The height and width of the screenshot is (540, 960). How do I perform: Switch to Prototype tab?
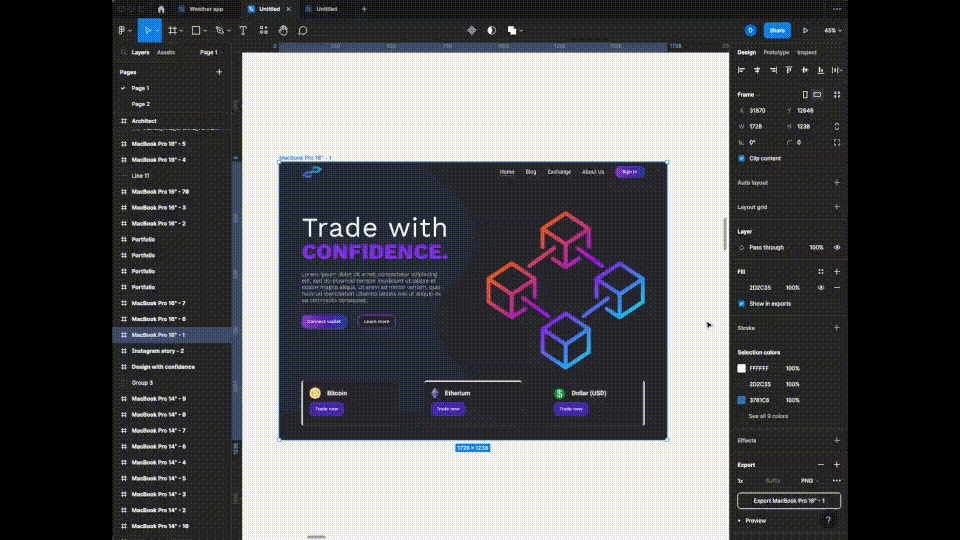click(776, 53)
